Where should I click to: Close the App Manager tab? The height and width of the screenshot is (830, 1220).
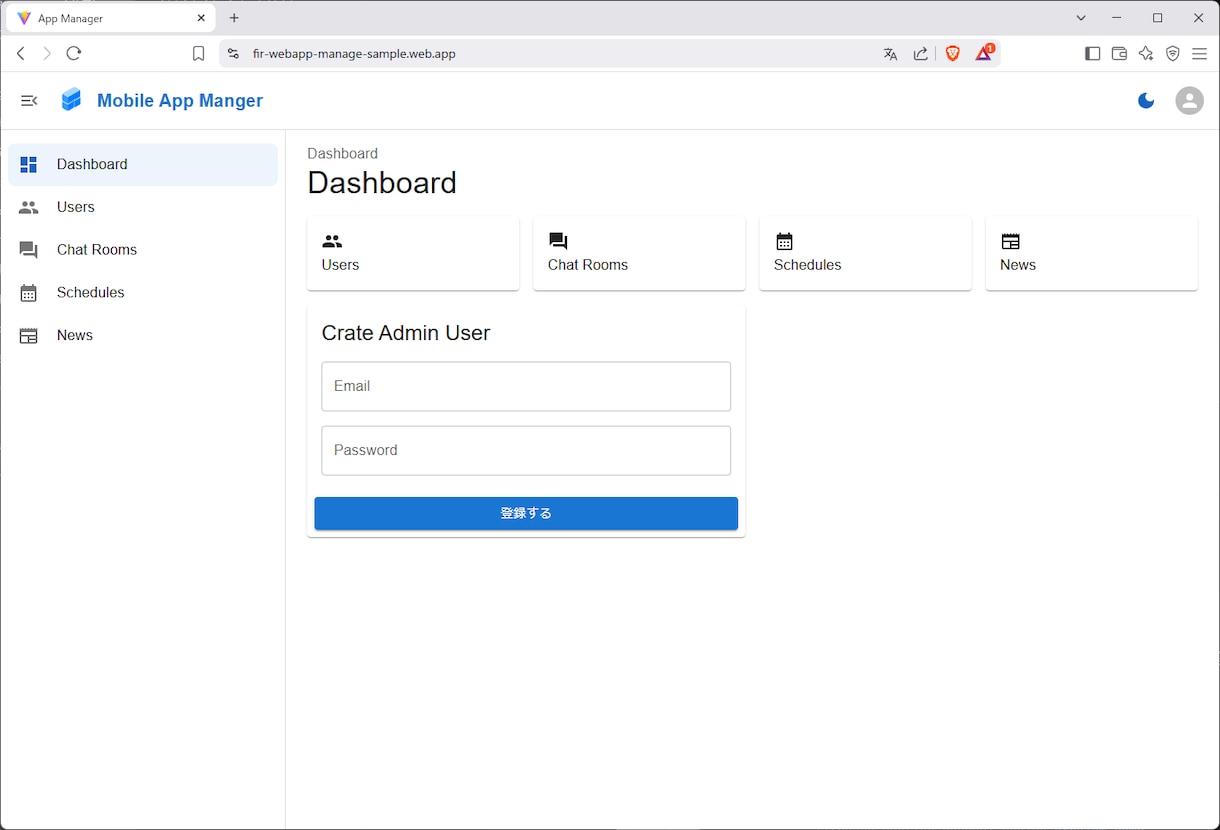[x=201, y=18]
